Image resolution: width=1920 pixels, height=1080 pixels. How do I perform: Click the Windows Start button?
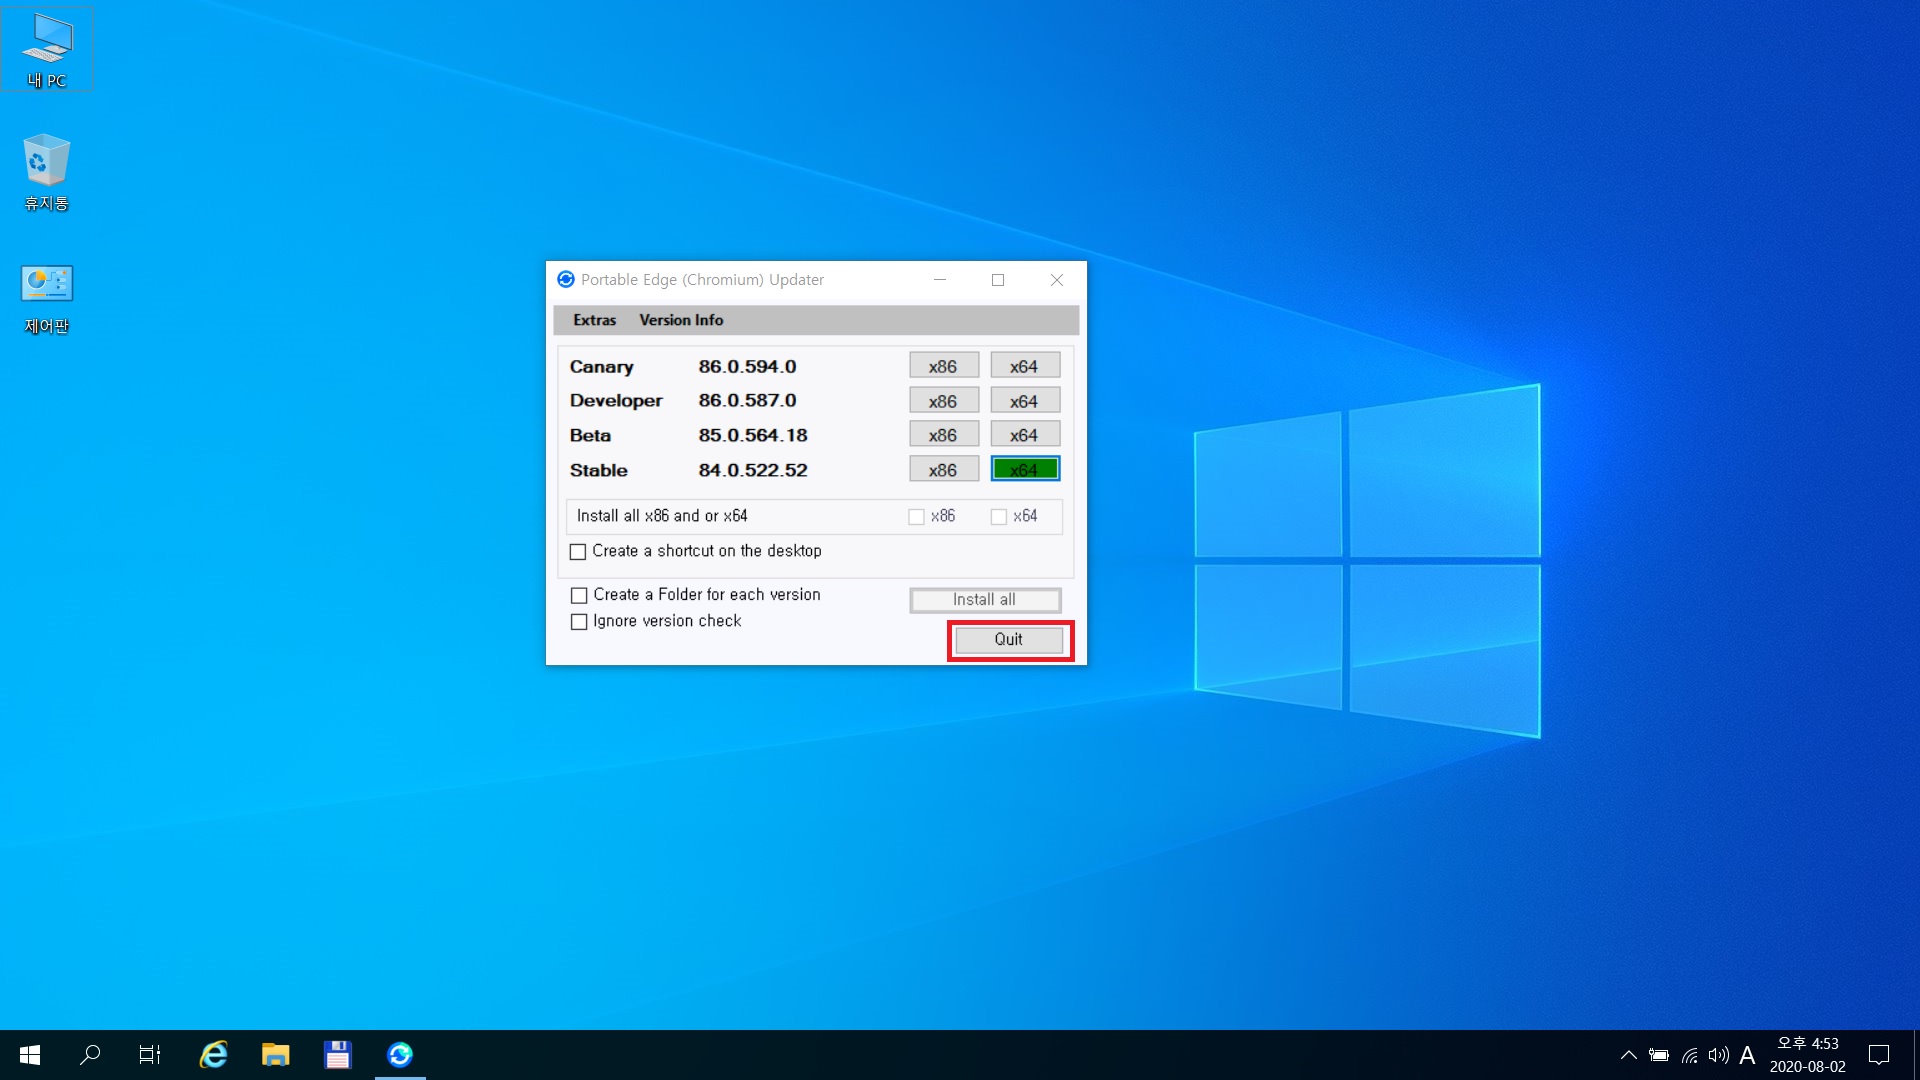coord(30,1055)
